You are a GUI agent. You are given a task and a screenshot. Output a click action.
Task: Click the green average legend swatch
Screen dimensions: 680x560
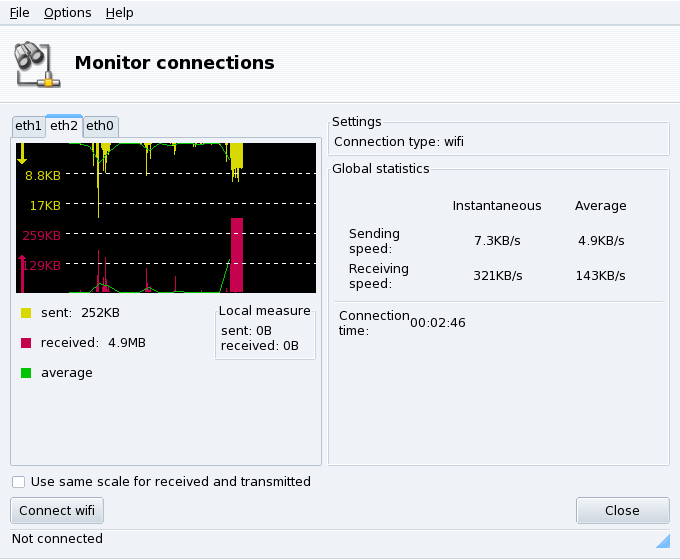(x=26, y=373)
